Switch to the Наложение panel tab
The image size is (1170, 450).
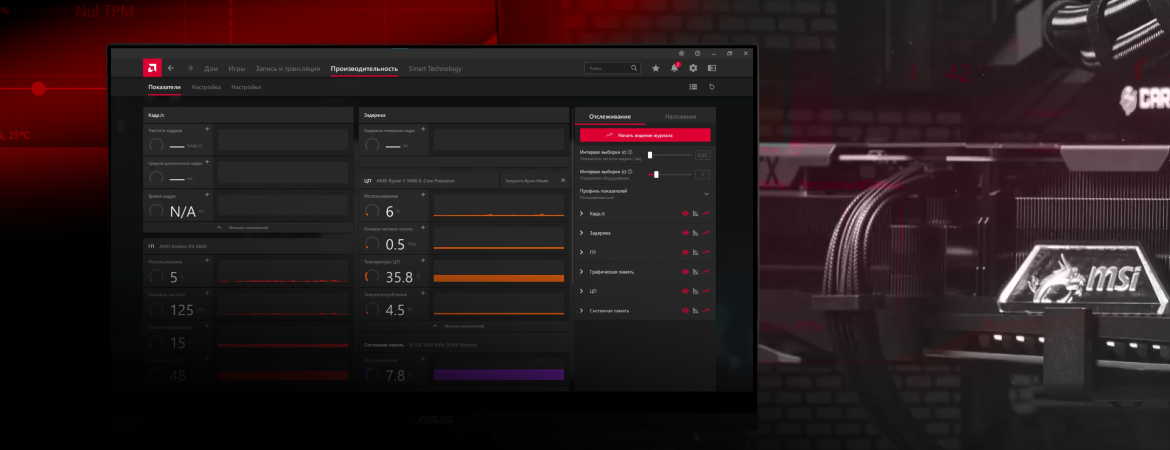pyautogui.click(x=681, y=116)
